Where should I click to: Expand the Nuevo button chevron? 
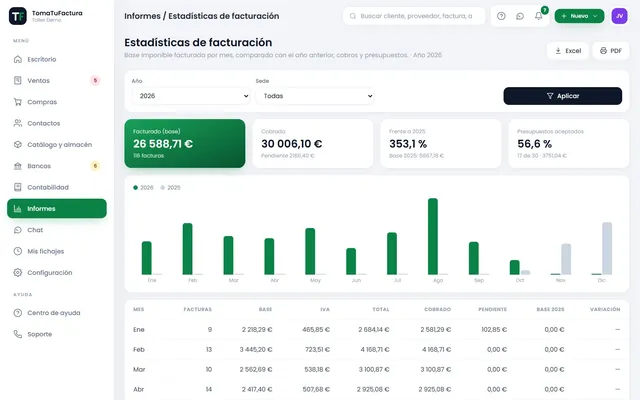click(x=595, y=16)
